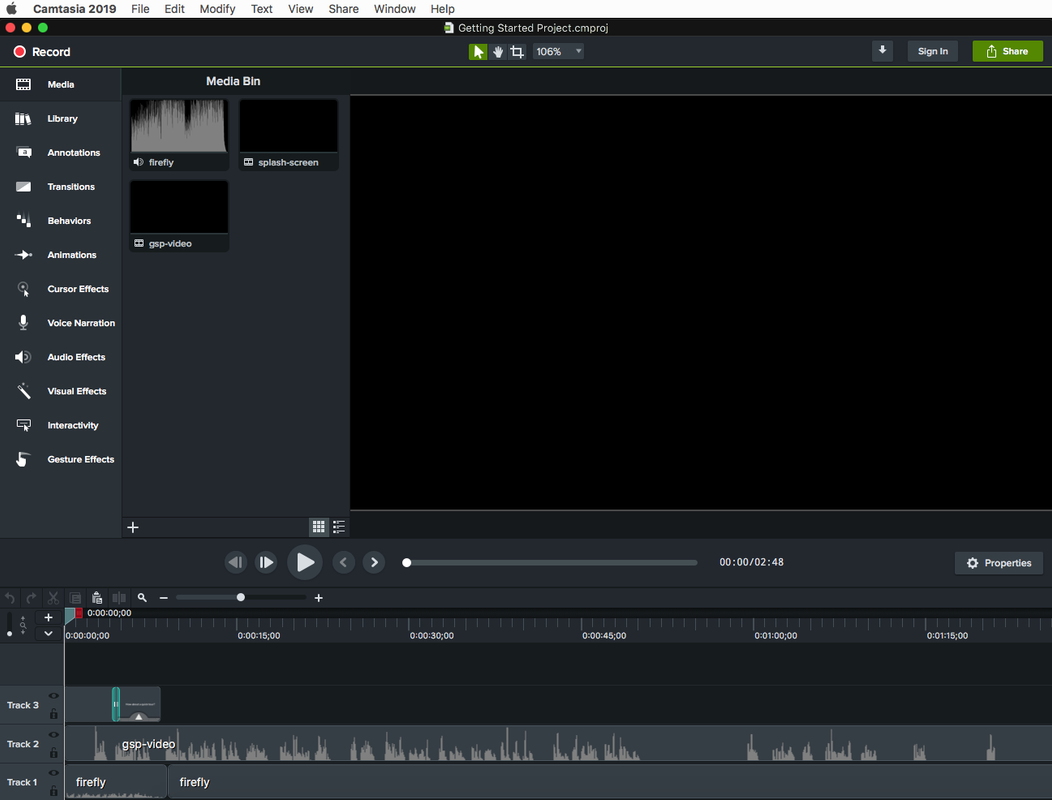Click the Cut scissors icon

tap(53, 598)
